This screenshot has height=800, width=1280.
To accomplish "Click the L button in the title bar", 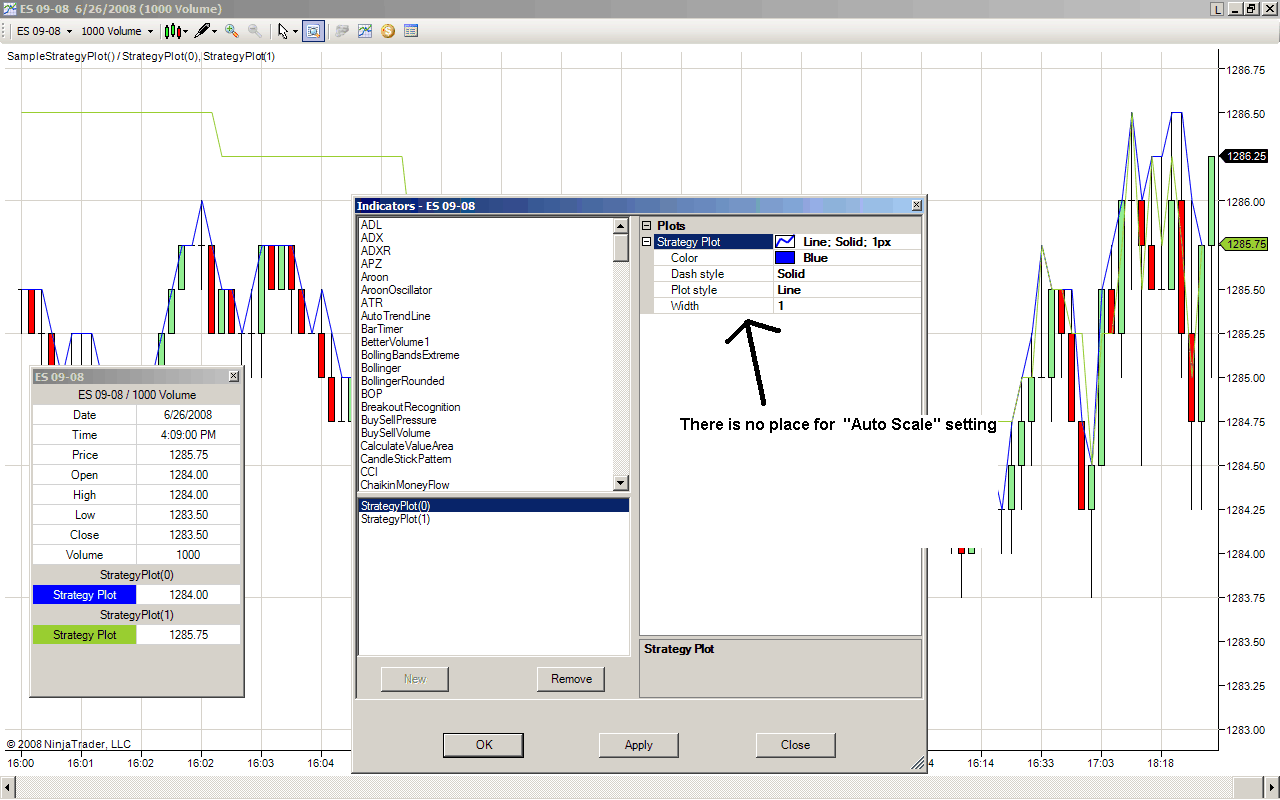I will point(1217,9).
